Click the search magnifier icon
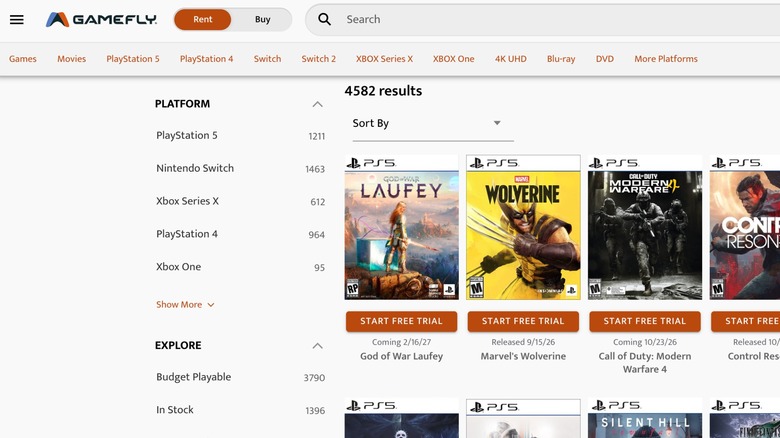Image resolution: width=780 pixels, height=438 pixels. tap(324, 19)
